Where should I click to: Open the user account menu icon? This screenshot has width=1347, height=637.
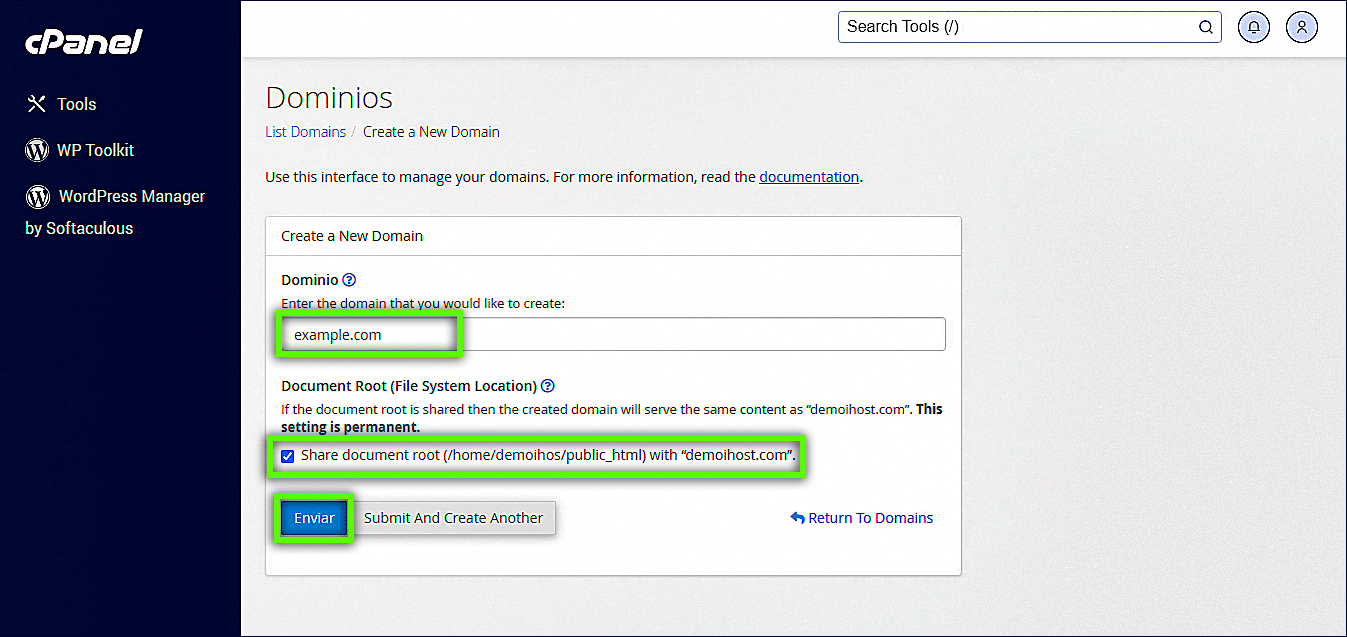pos(1302,27)
